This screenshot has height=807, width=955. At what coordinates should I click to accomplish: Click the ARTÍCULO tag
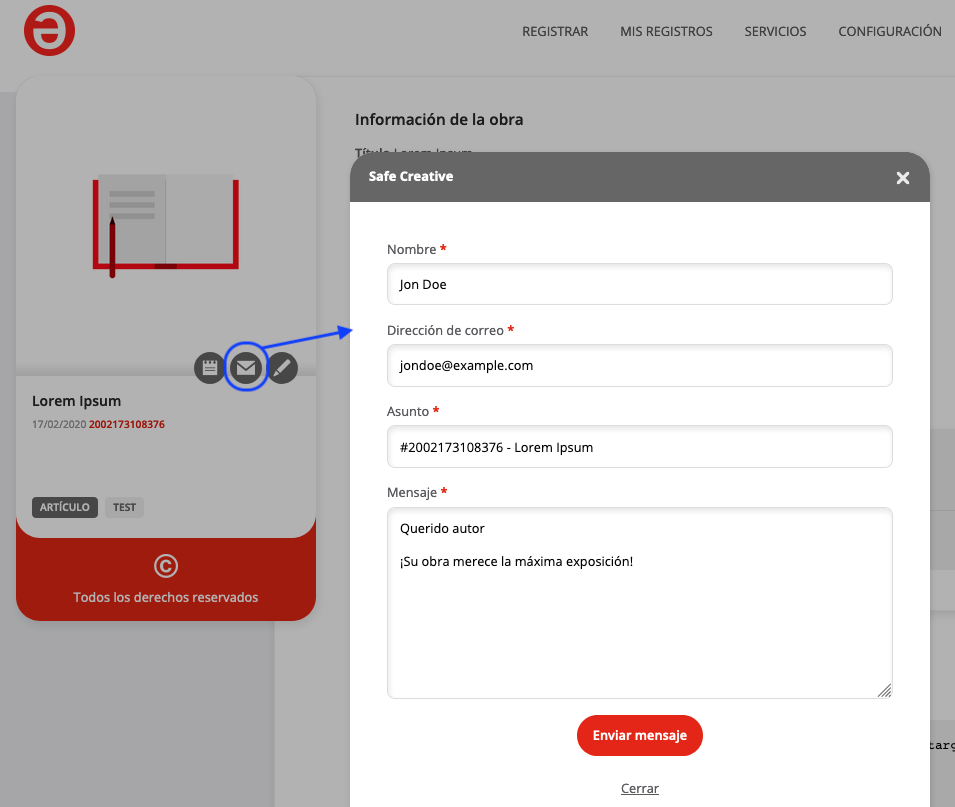point(65,507)
